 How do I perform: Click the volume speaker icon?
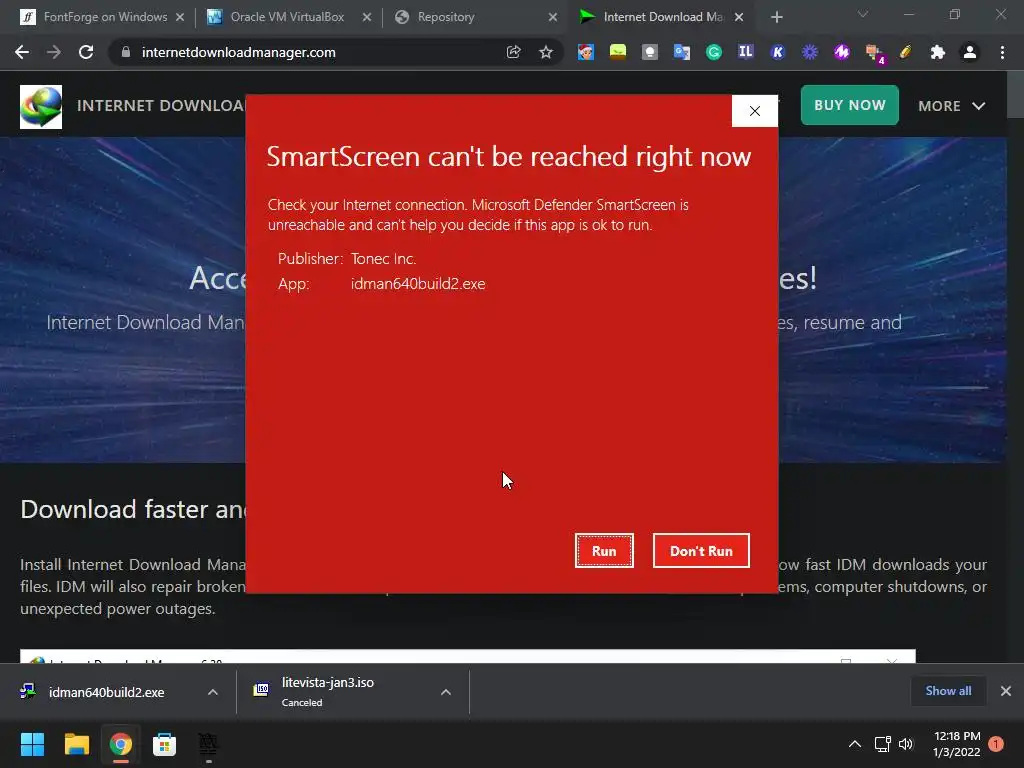[906, 744]
